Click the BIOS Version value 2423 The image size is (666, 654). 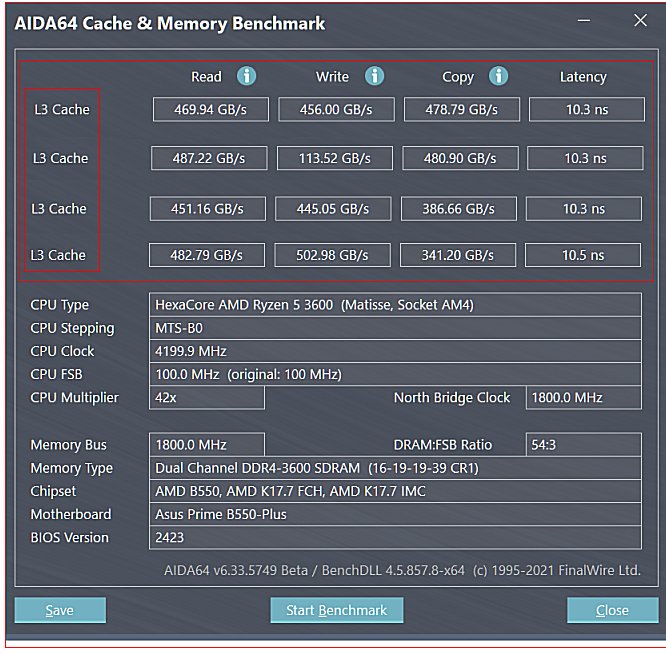pos(395,538)
